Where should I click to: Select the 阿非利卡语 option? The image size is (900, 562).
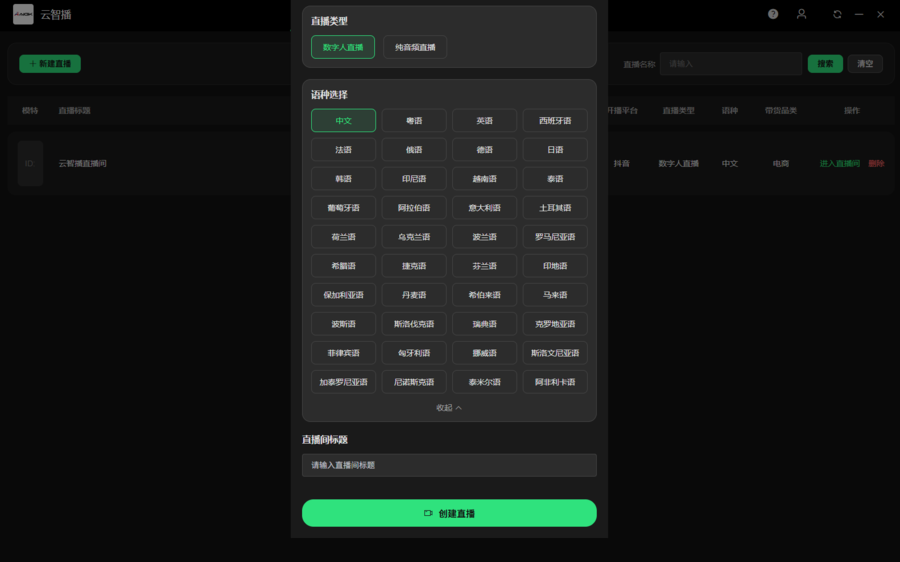pyautogui.click(x=555, y=382)
